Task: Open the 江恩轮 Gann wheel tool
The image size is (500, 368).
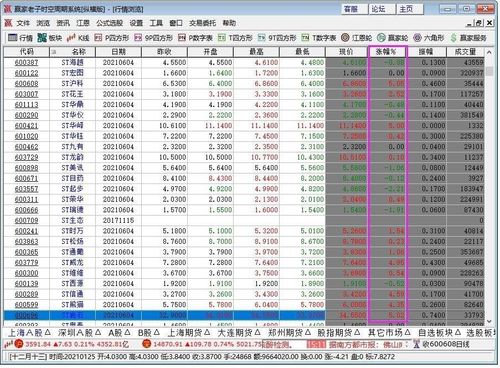Action: pos(357,38)
